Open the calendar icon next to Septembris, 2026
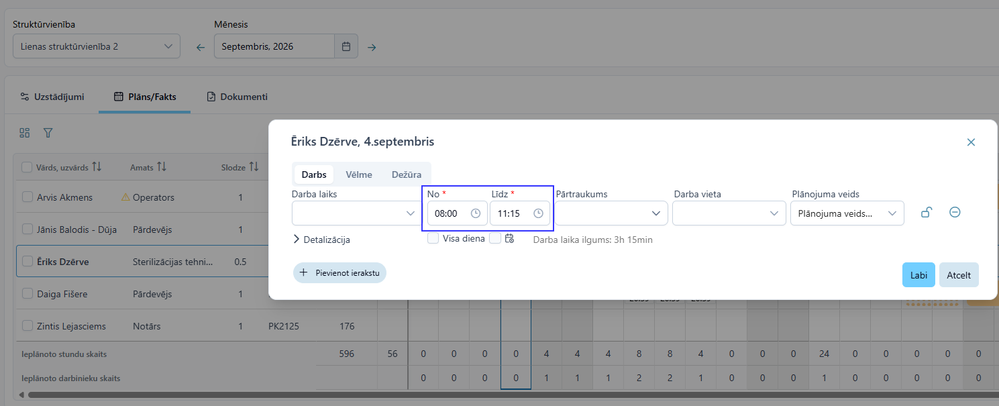Viewport: 999px width, 406px height. tap(346, 47)
